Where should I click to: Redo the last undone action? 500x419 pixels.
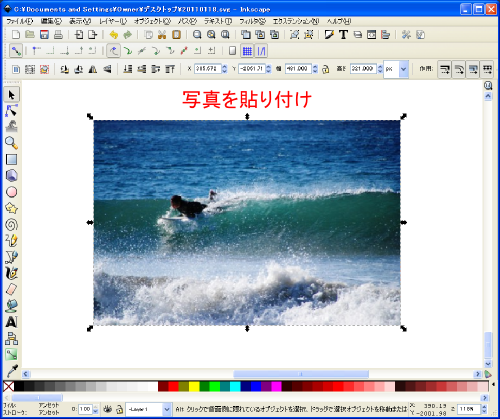point(128,34)
